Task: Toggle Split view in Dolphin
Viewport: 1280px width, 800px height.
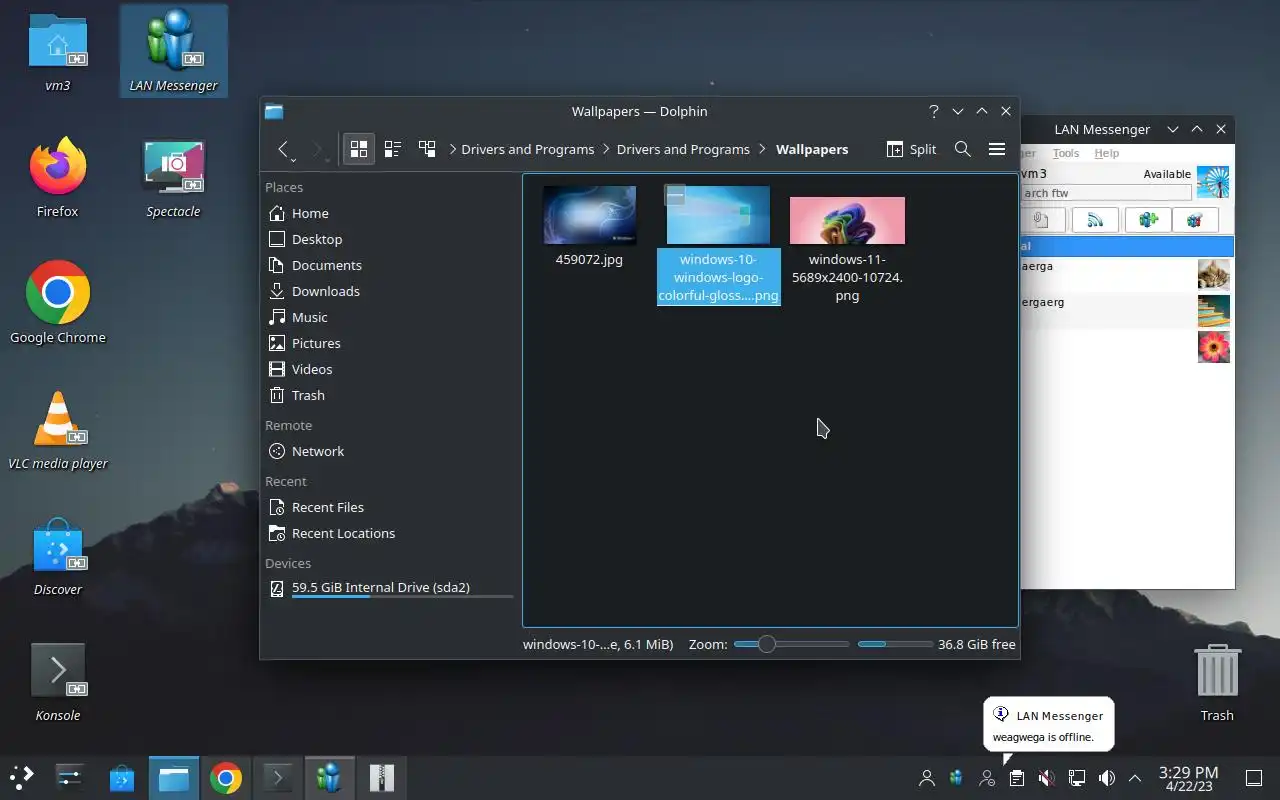Action: tap(911, 149)
